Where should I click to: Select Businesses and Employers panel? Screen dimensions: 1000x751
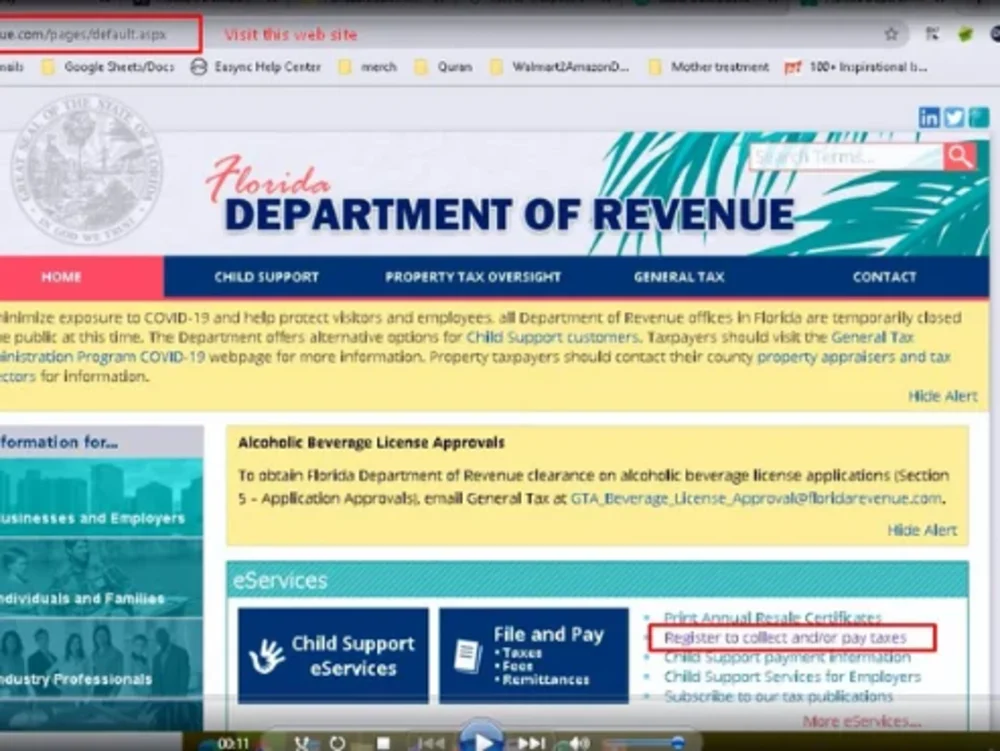pyautogui.click(x=101, y=499)
